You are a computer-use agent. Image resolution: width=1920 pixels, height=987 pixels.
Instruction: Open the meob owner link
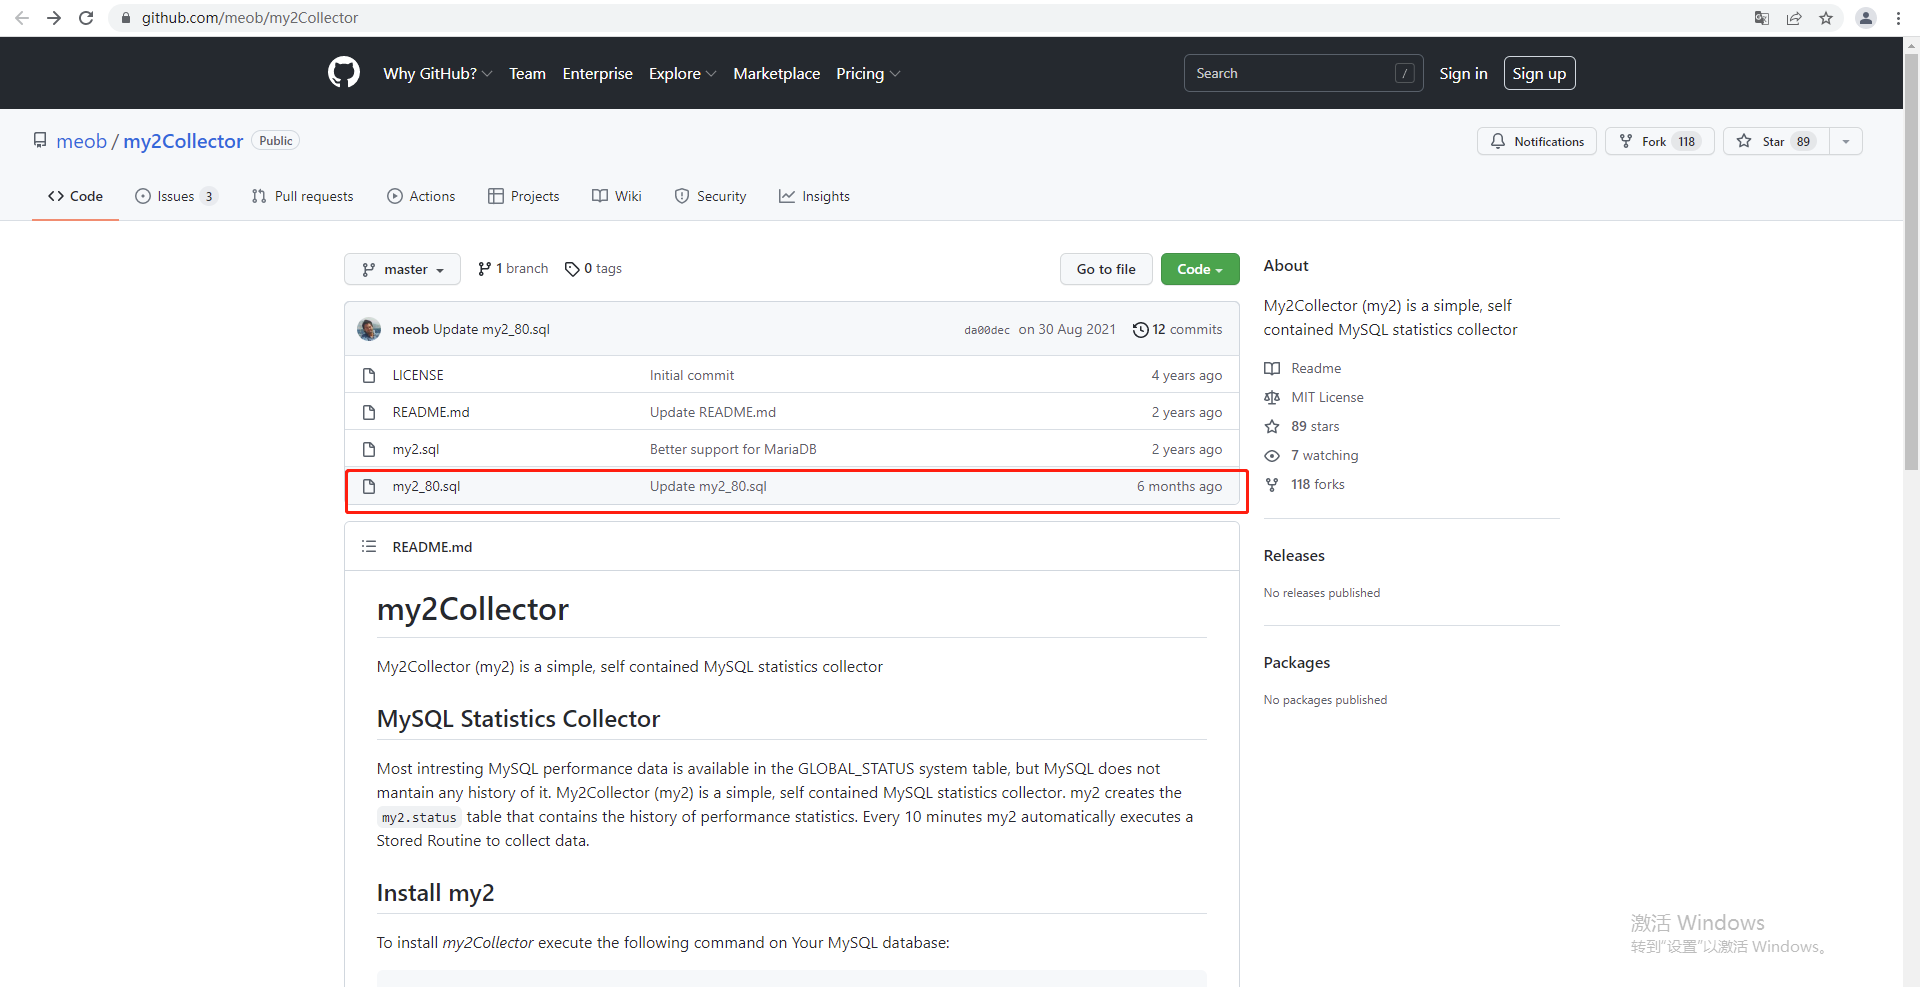coord(81,141)
